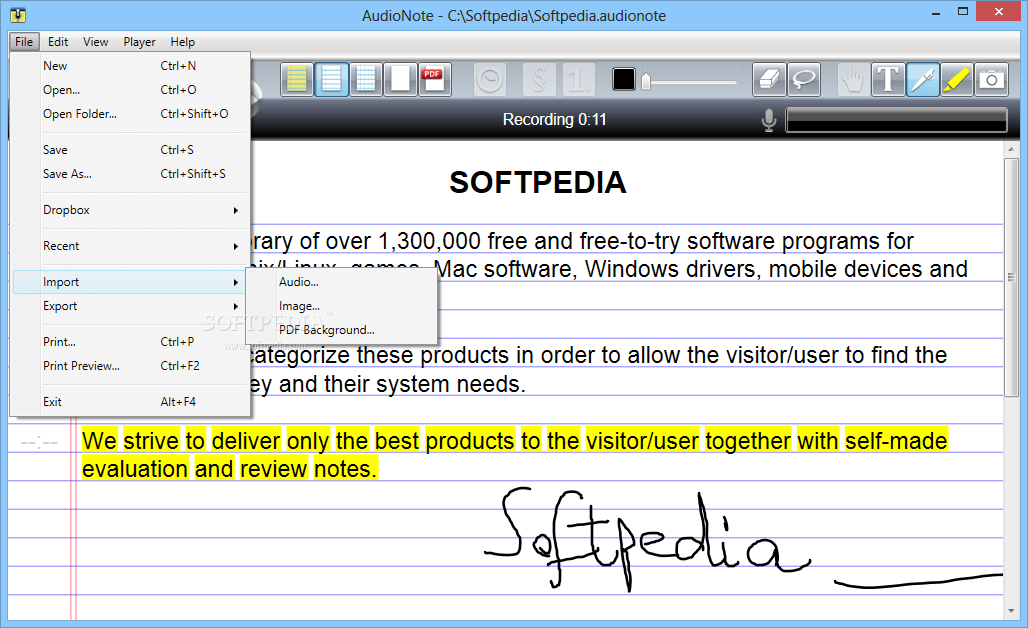Expand the Recent files submenu
Viewport: 1028px width, 628px height.
tap(130, 246)
